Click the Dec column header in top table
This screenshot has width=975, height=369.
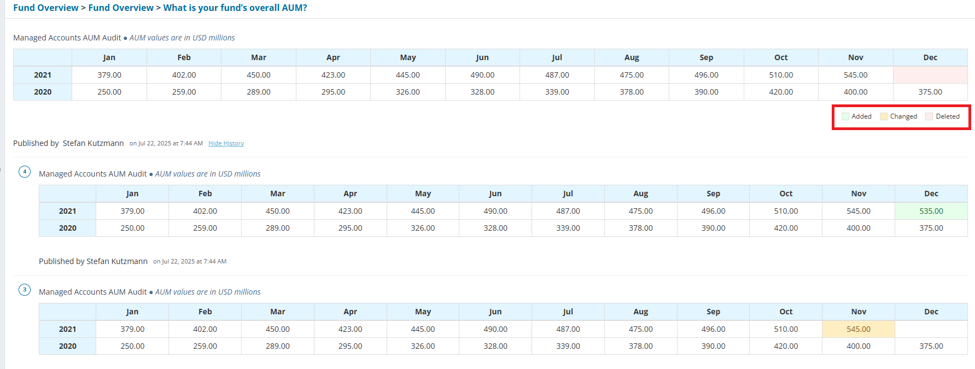[931, 57]
